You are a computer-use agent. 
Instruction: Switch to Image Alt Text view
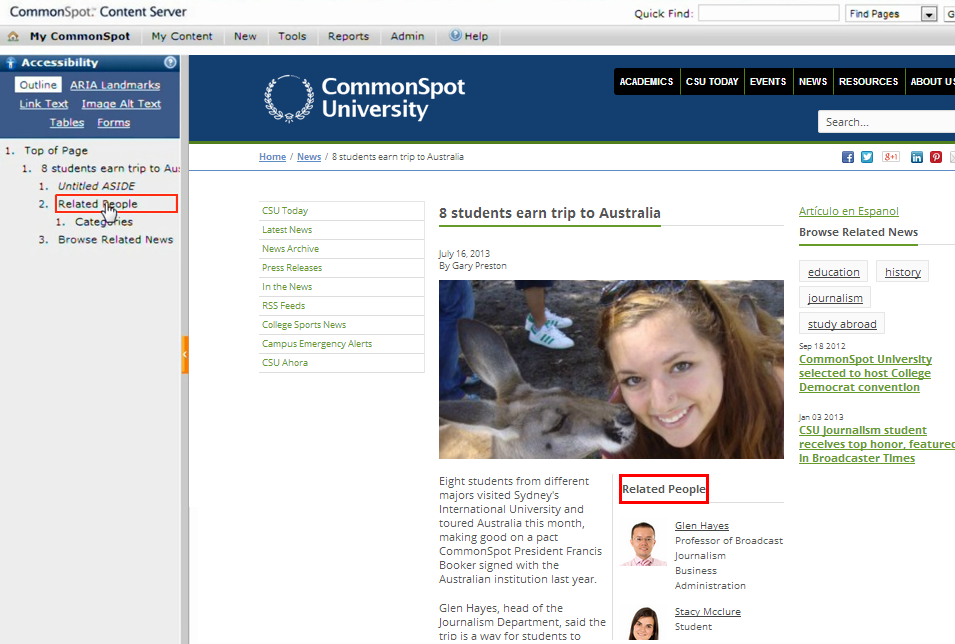[x=121, y=104]
